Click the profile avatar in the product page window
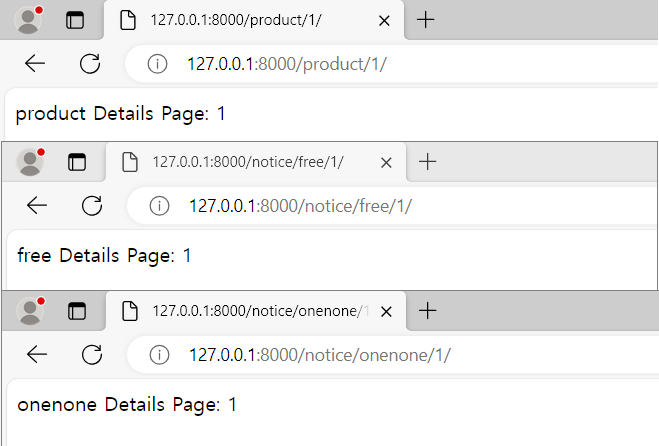The width and height of the screenshot is (659, 446). (28, 20)
